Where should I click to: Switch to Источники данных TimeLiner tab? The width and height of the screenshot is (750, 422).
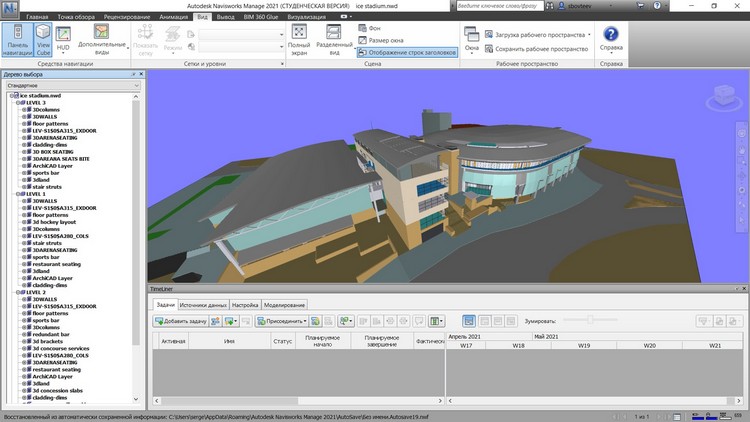[203, 305]
